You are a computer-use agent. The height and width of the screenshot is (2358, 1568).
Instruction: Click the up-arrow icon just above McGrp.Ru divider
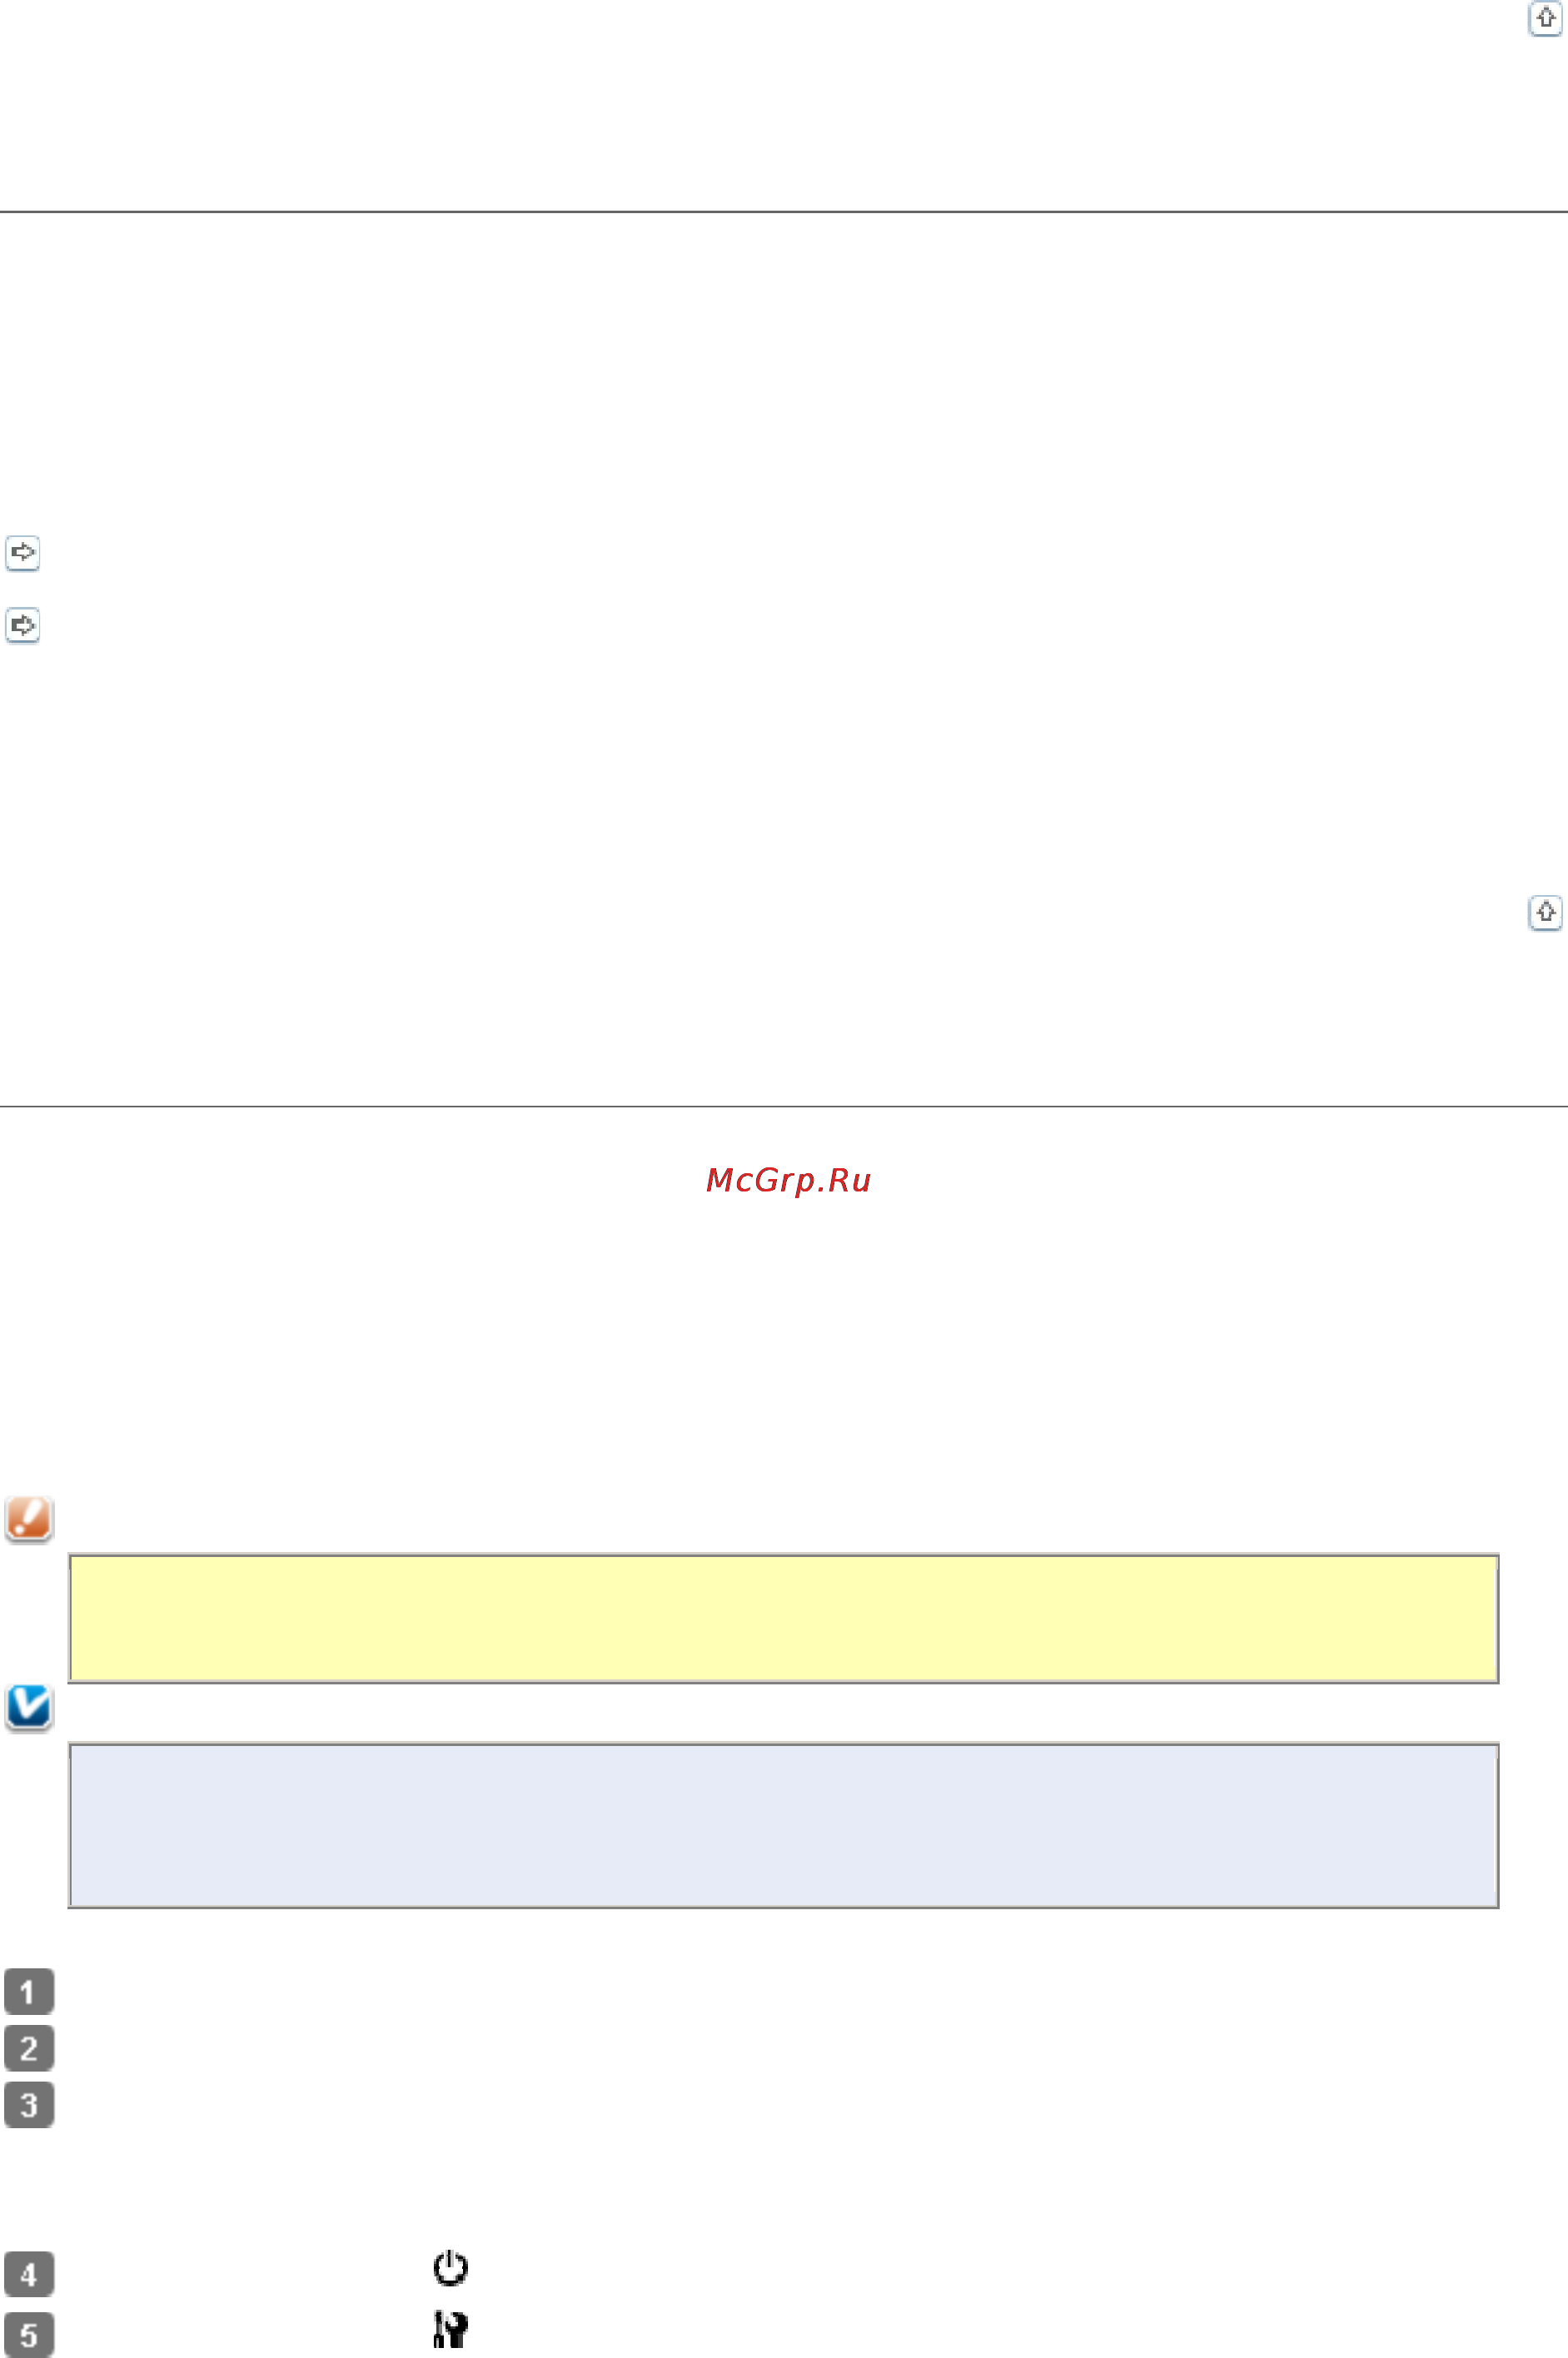click(x=1546, y=912)
